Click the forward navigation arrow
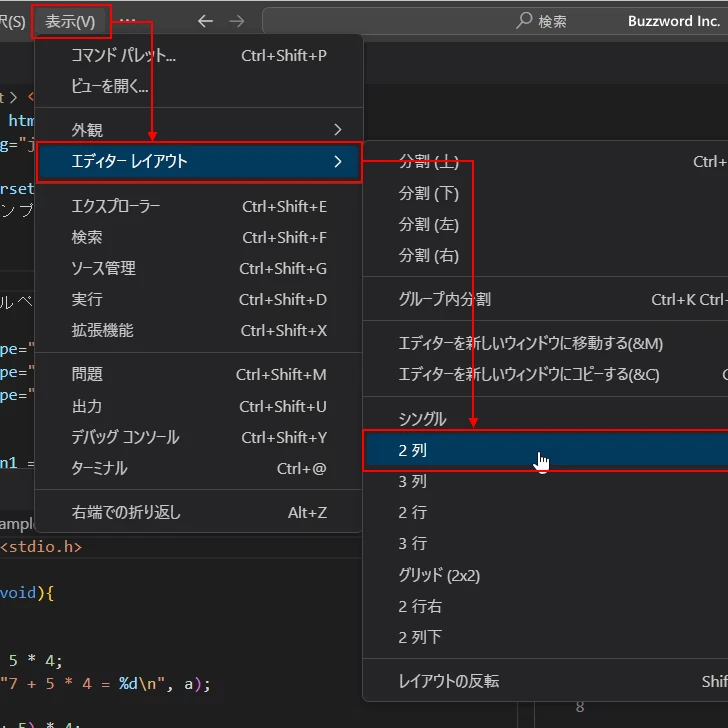Screen dimensions: 728x728 [236, 21]
